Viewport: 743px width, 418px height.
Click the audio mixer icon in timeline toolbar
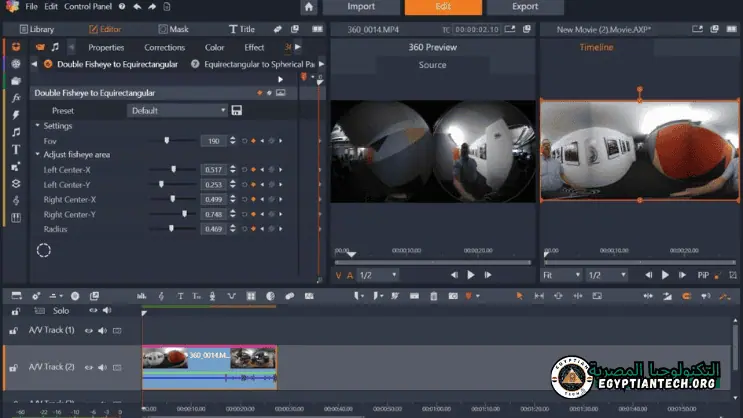click(141, 296)
